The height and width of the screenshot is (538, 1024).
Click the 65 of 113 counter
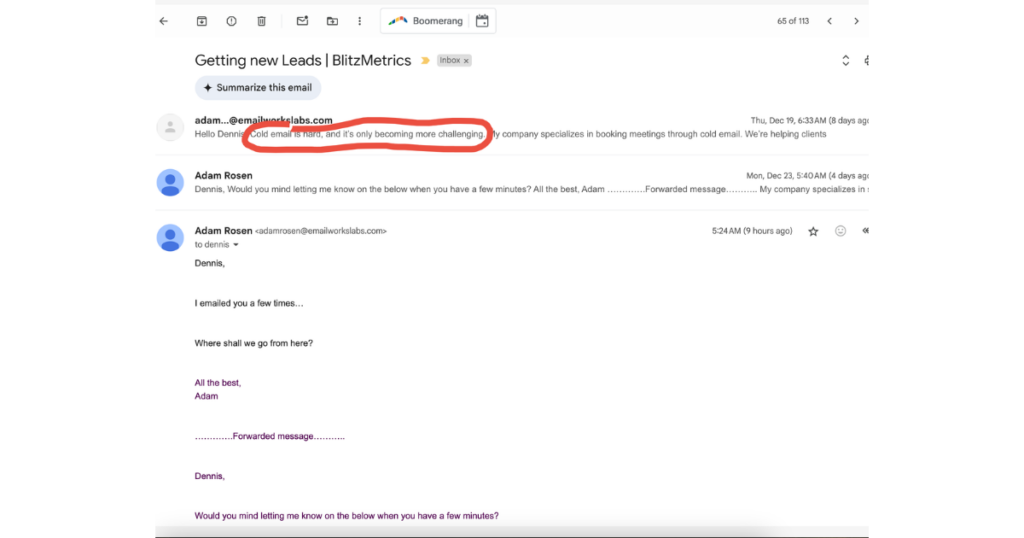(x=793, y=22)
